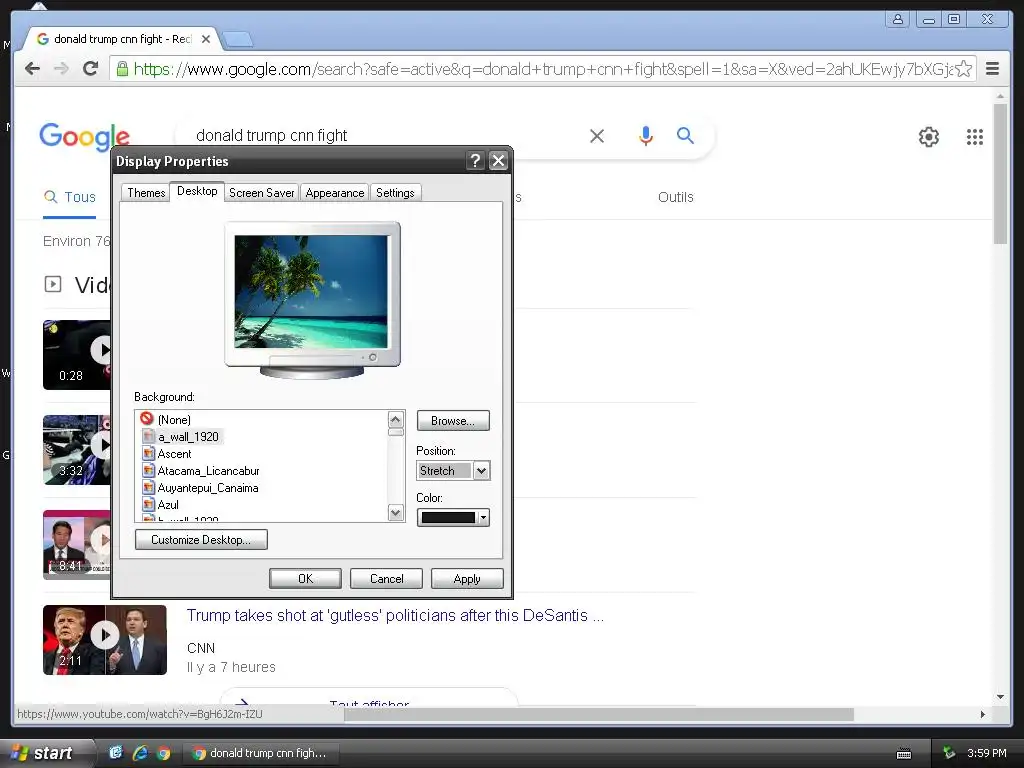The image size is (1024, 768).
Task: Open a new Chrome tab
Action: (x=238, y=40)
